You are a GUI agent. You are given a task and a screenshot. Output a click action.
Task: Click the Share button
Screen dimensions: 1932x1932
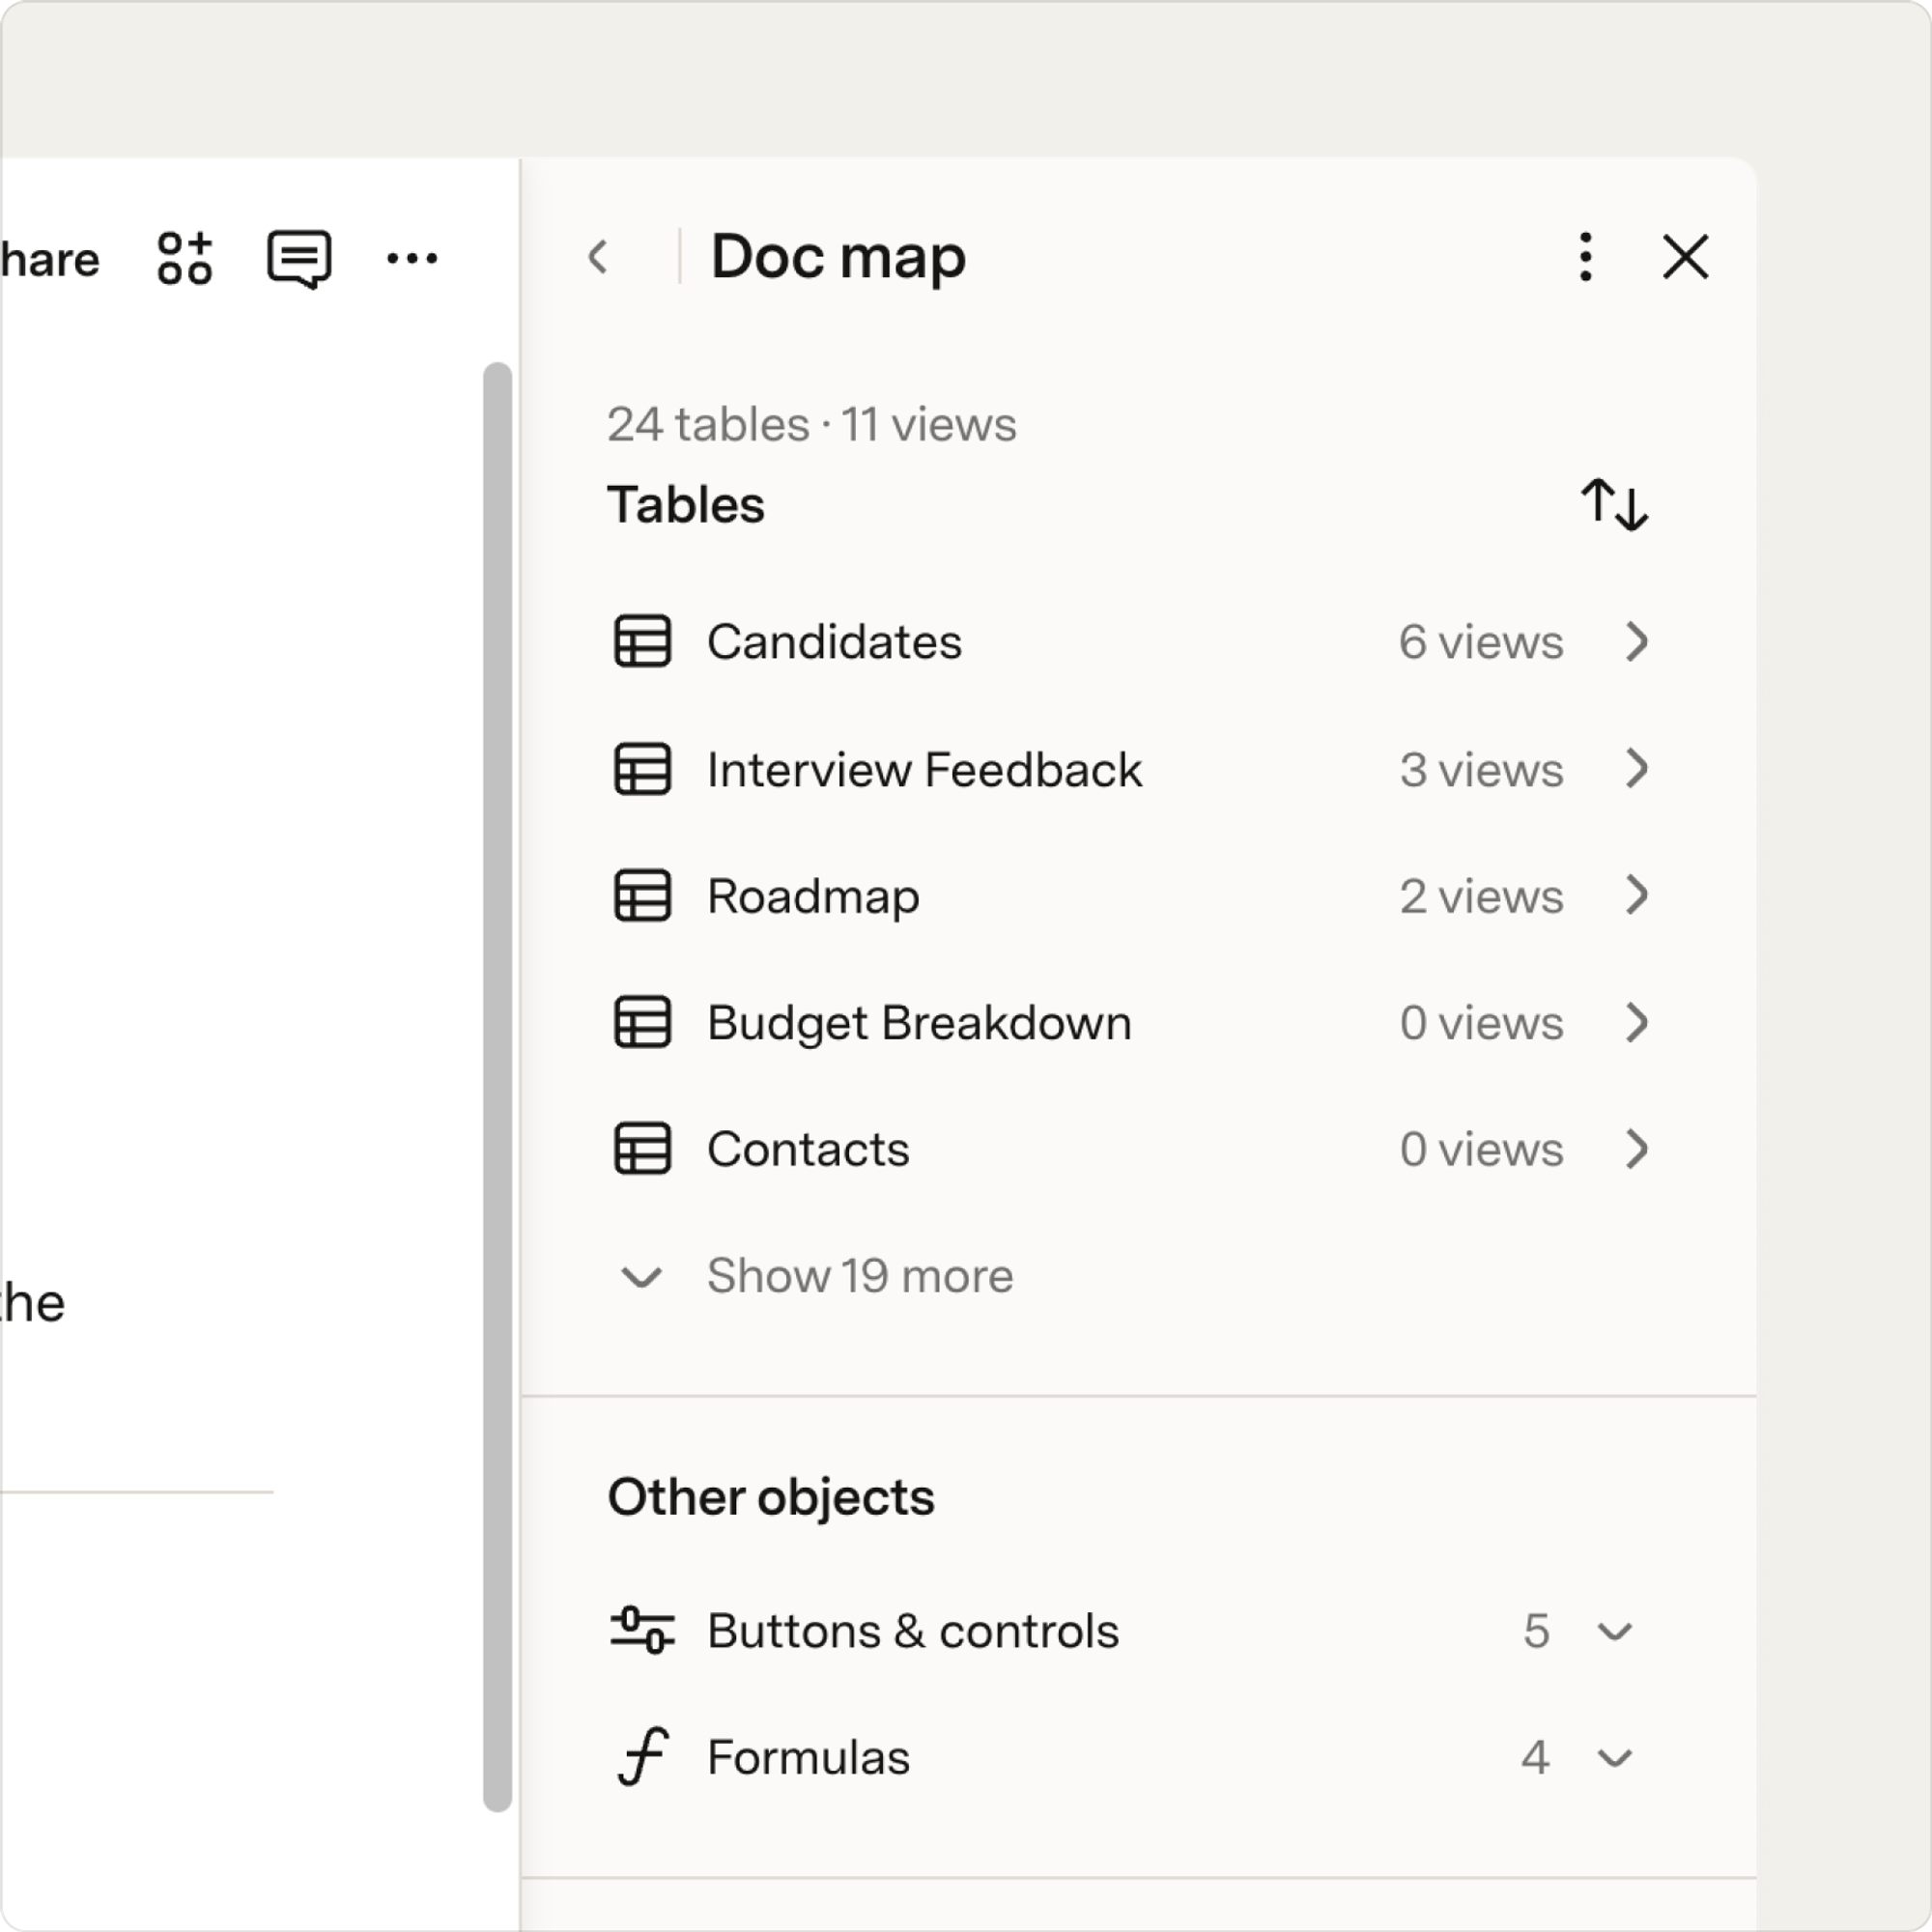(50, 259)
